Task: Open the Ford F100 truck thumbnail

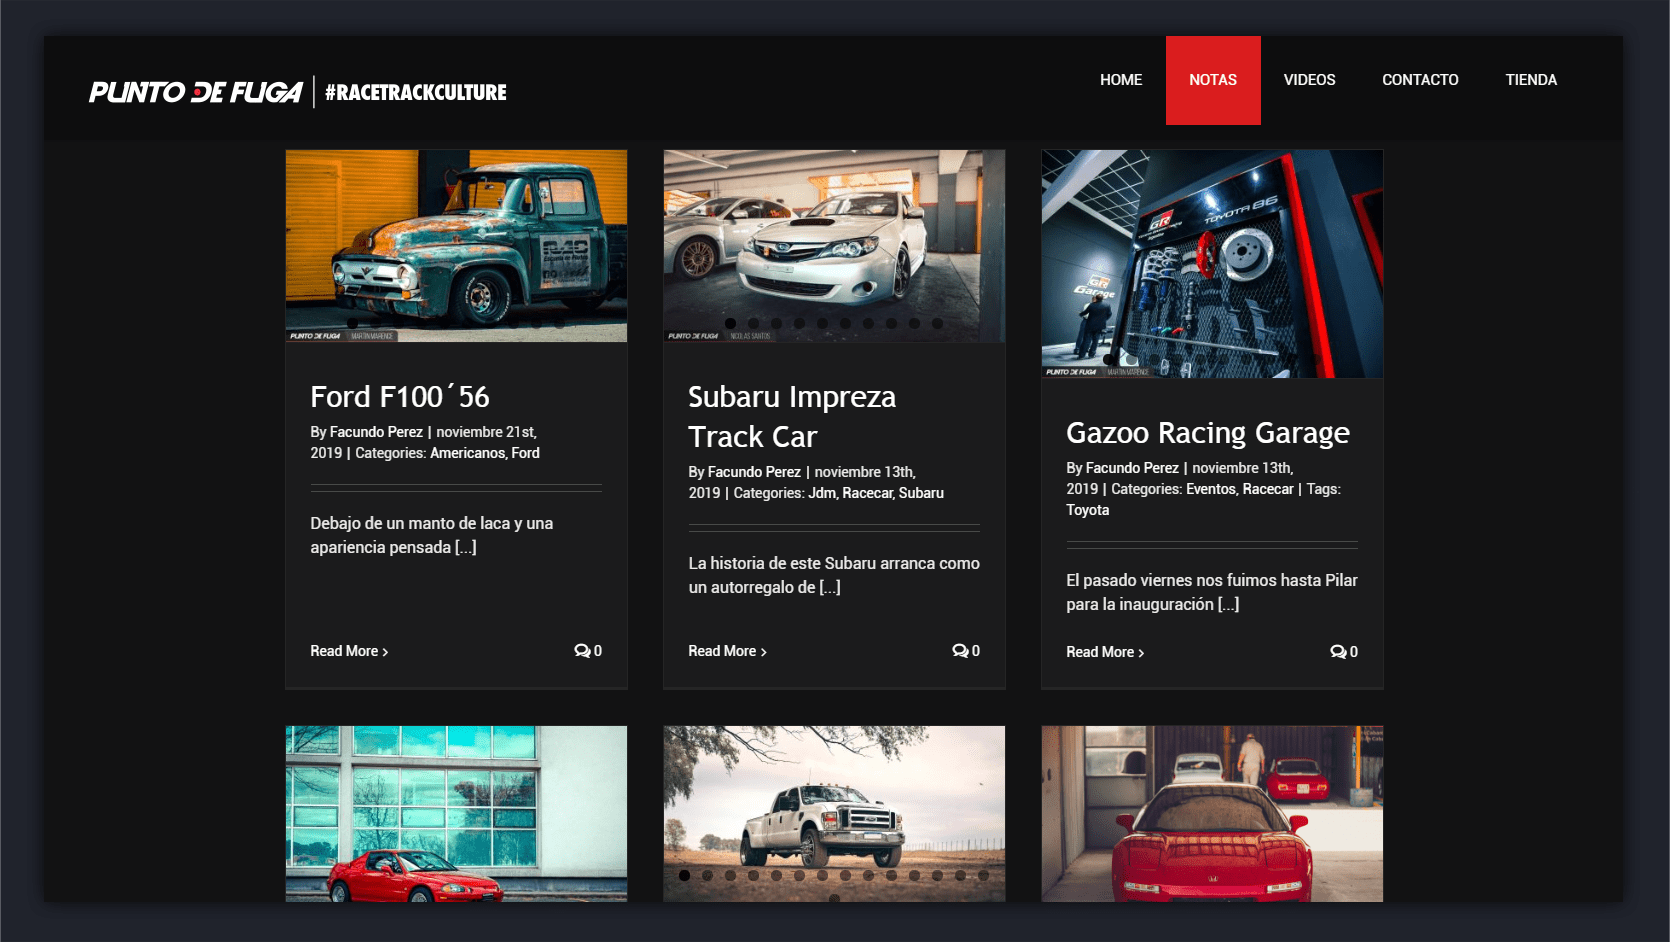Action: click(456, 246)
